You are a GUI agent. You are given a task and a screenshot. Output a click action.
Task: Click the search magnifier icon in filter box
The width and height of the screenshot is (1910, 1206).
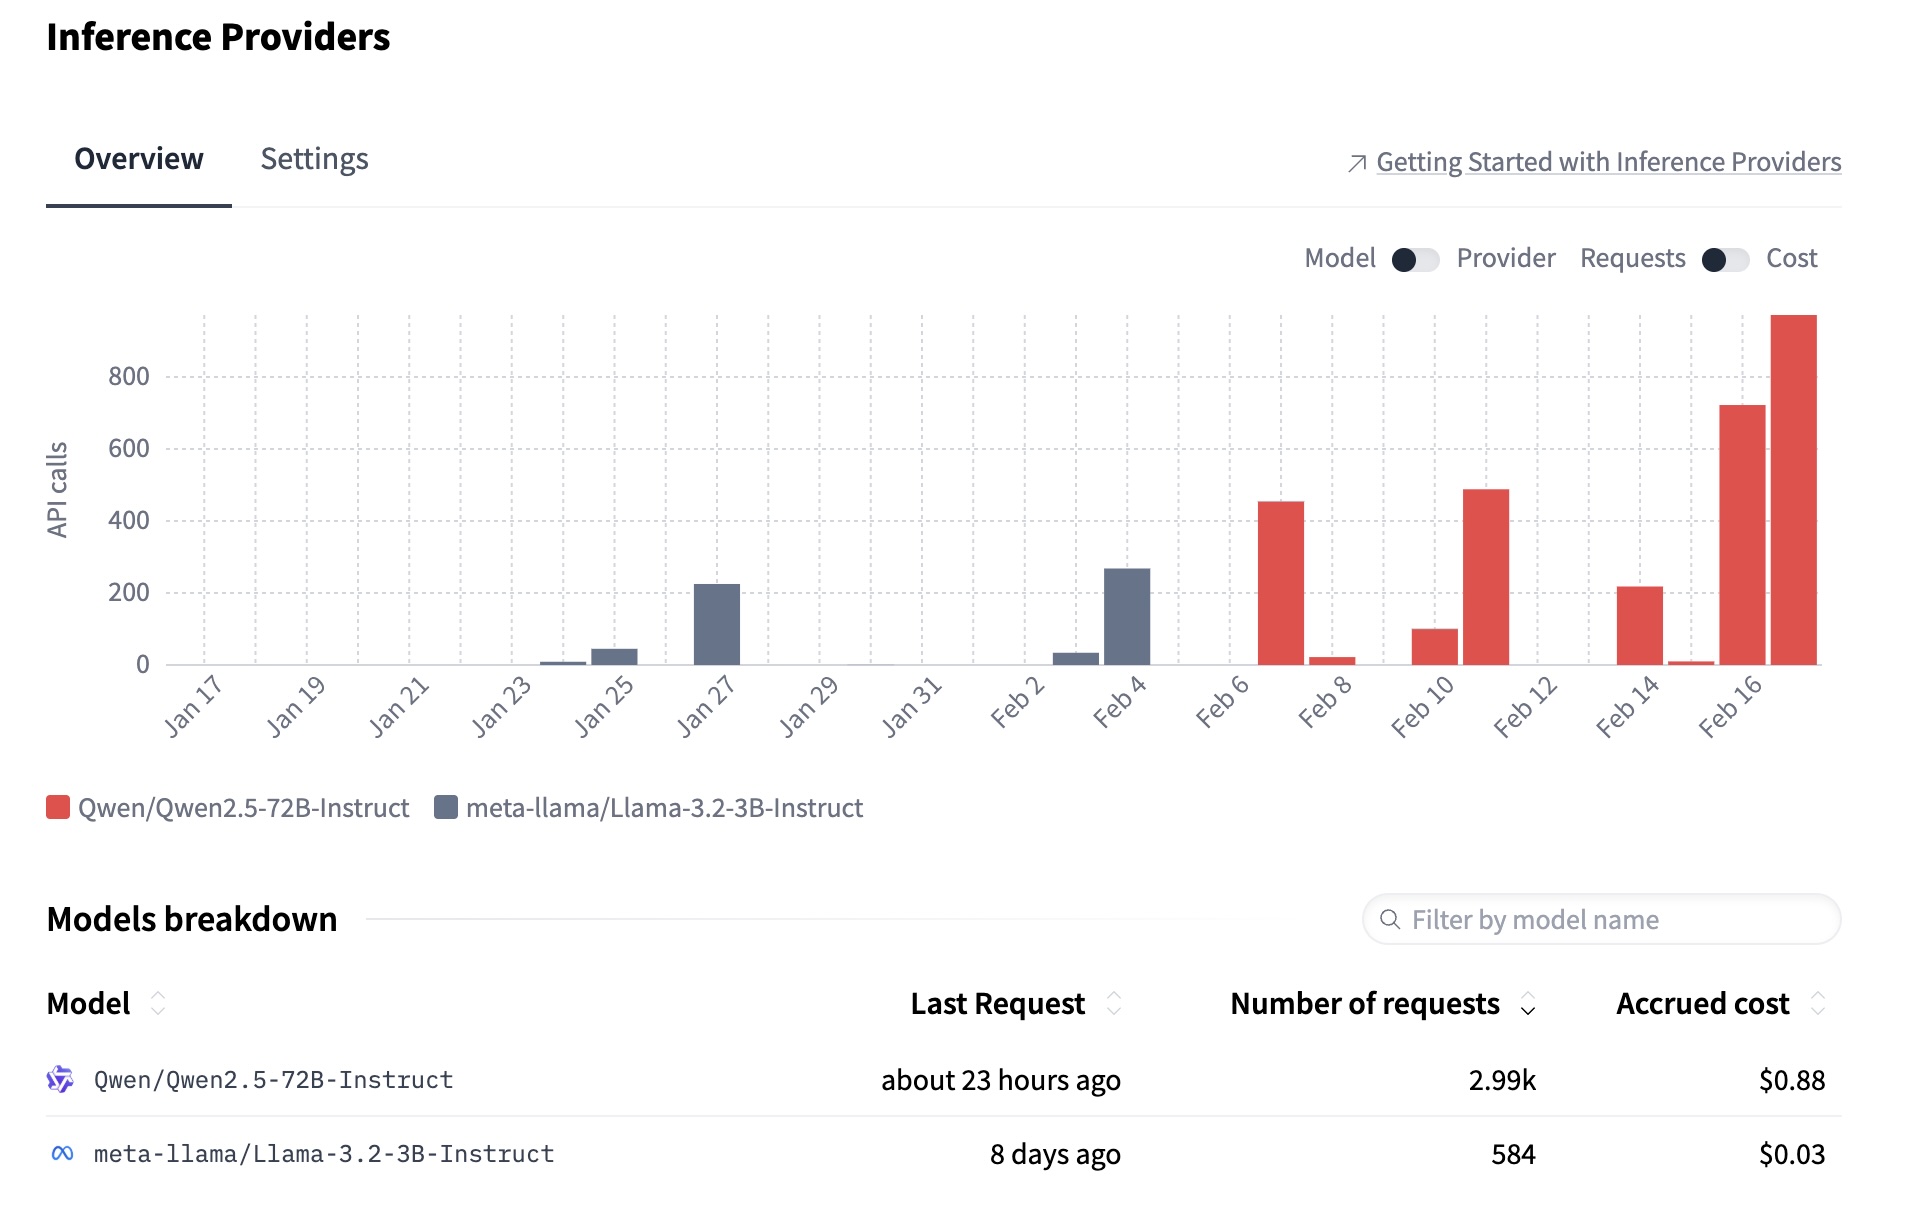1390,919
